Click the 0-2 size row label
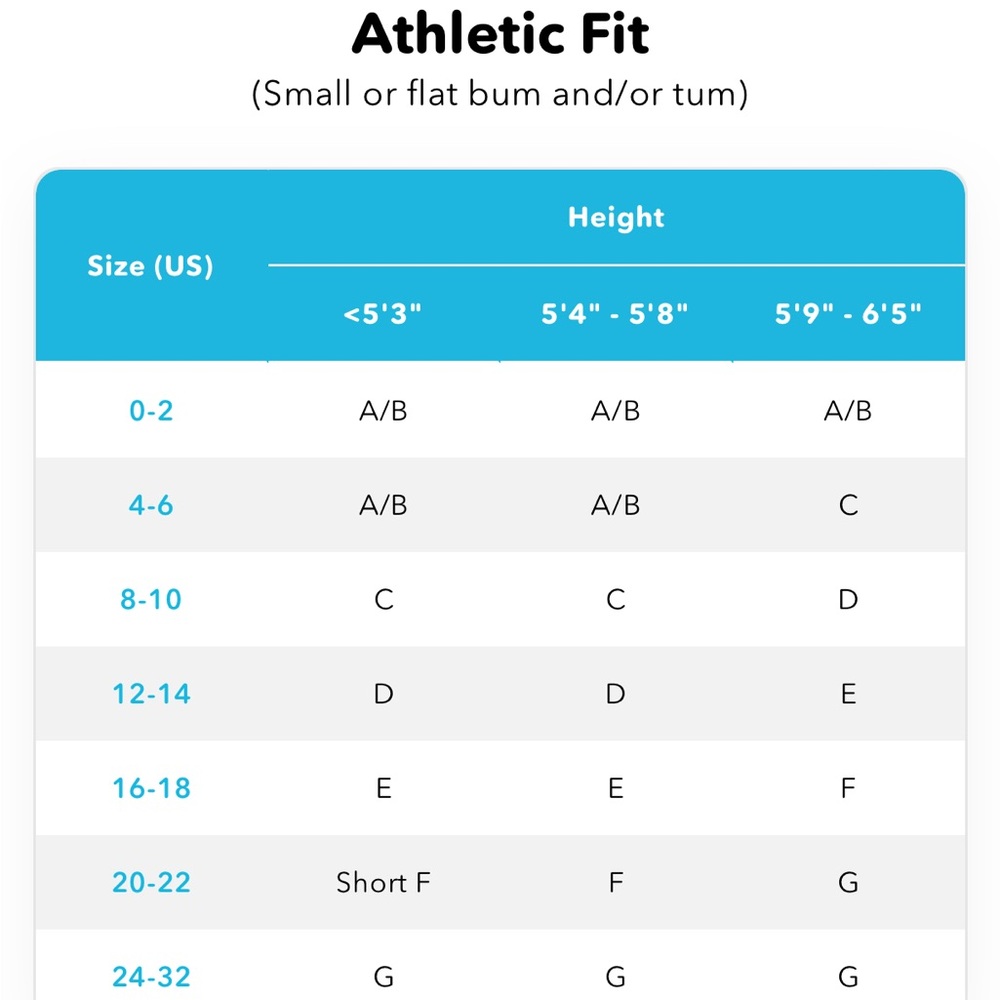This screenshot has width=1000, height=1000. coord(151,410)
